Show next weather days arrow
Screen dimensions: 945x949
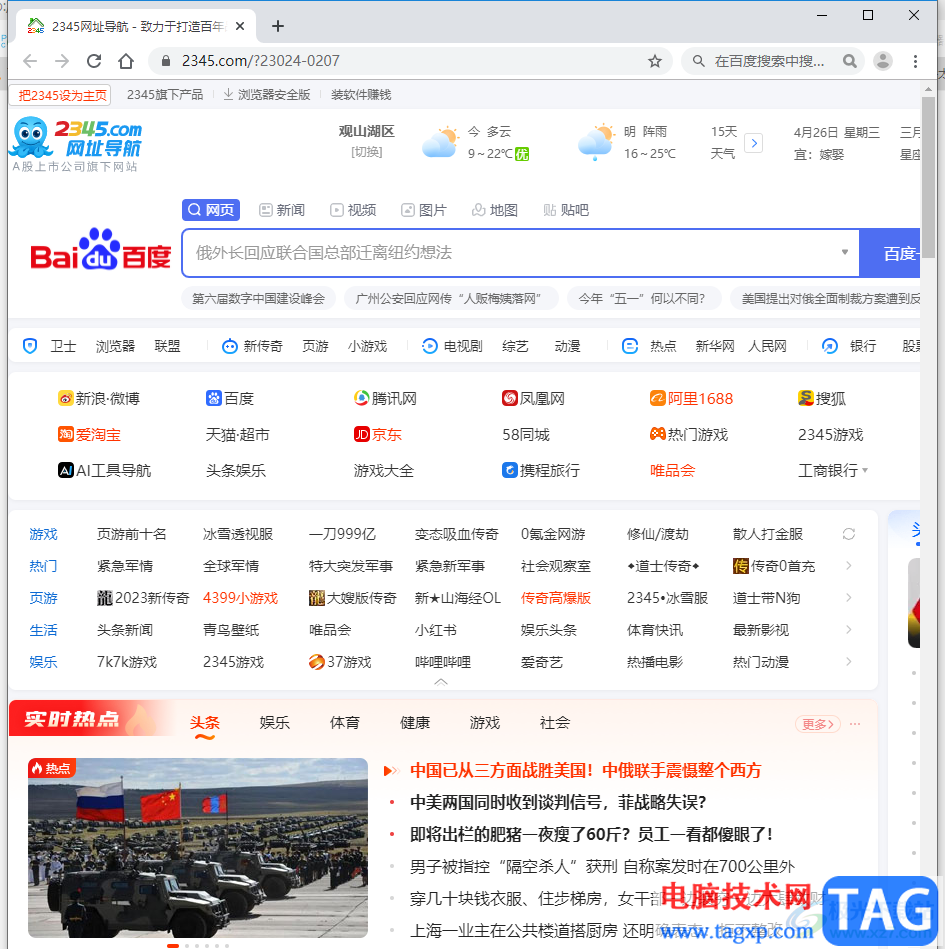point(753,143)
